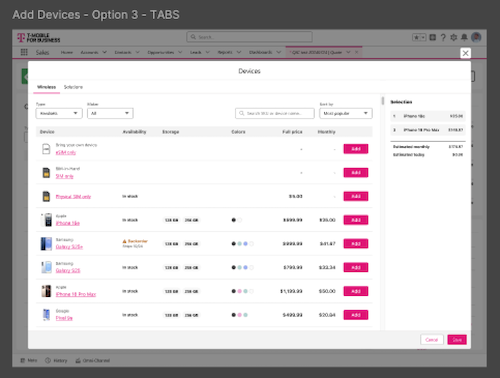The height and width of the screenshot is (378, 500).
Task: Open the Sort by Most popular dropdown
Action: point(346,113)
